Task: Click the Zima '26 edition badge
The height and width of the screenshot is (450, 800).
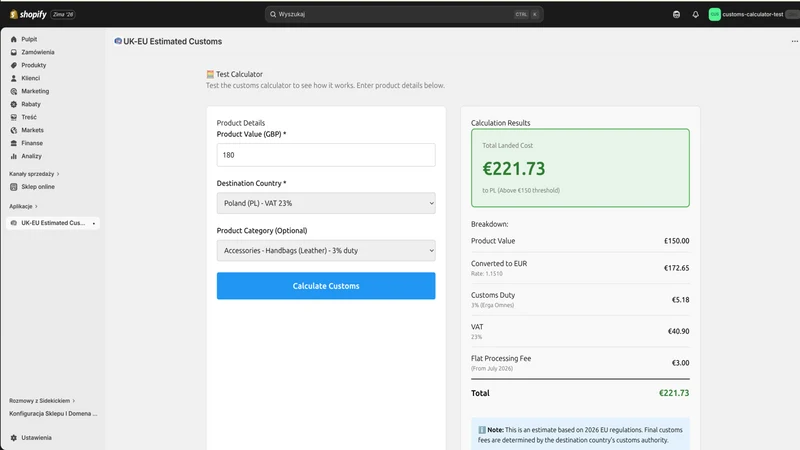Action: coord(63,14)
